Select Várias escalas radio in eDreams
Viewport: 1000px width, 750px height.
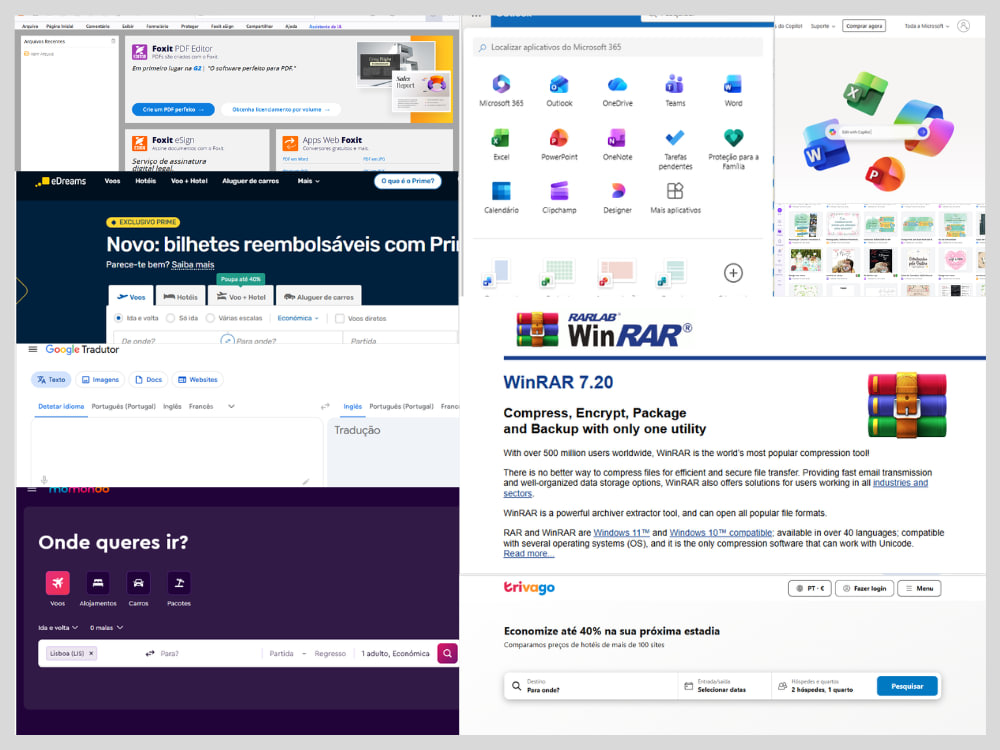[x=210, y=318]
